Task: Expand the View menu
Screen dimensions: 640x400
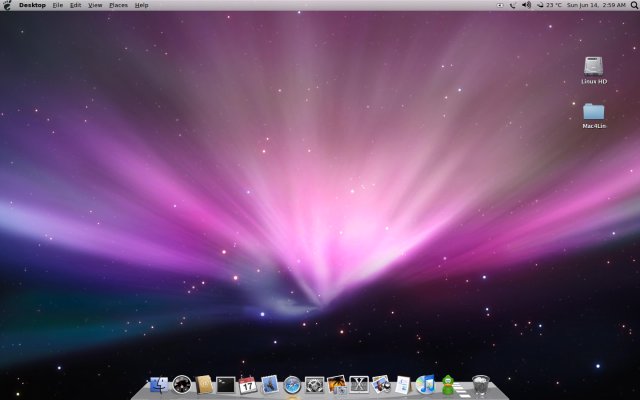Action: tap(95, 5)
